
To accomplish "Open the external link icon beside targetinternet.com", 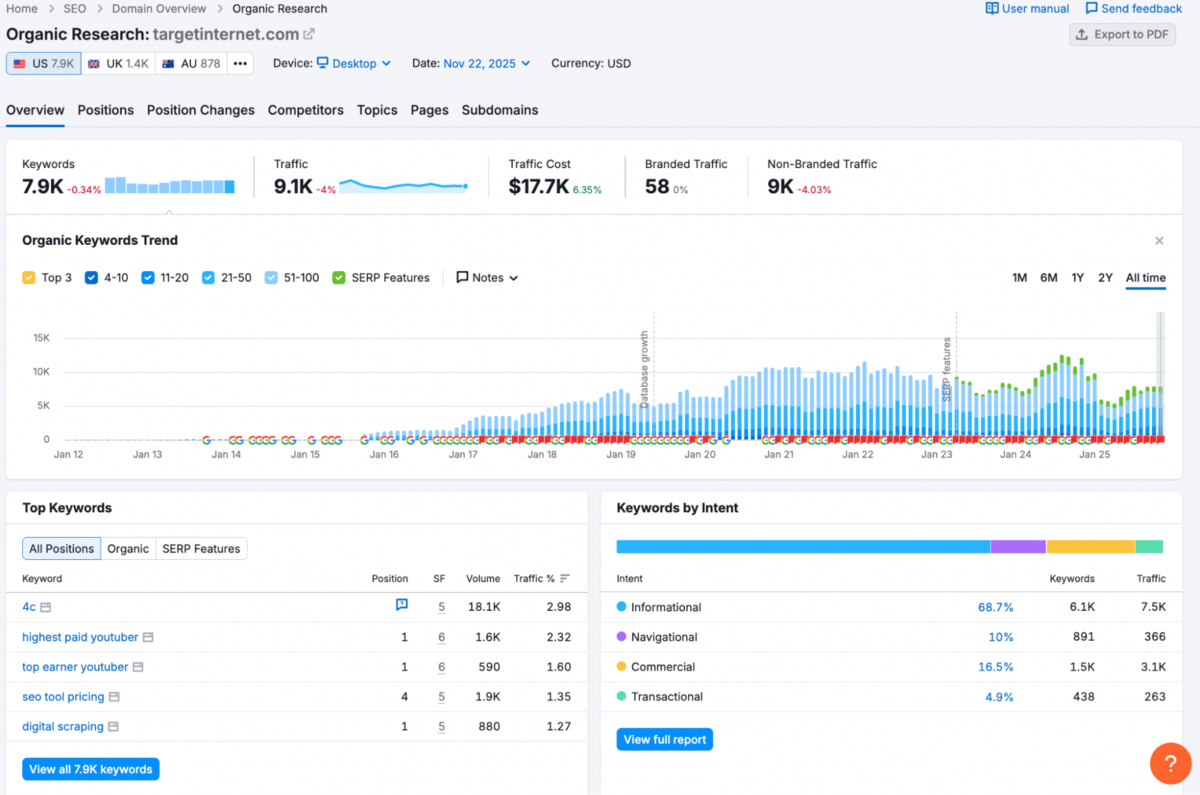I will (309, 34).
